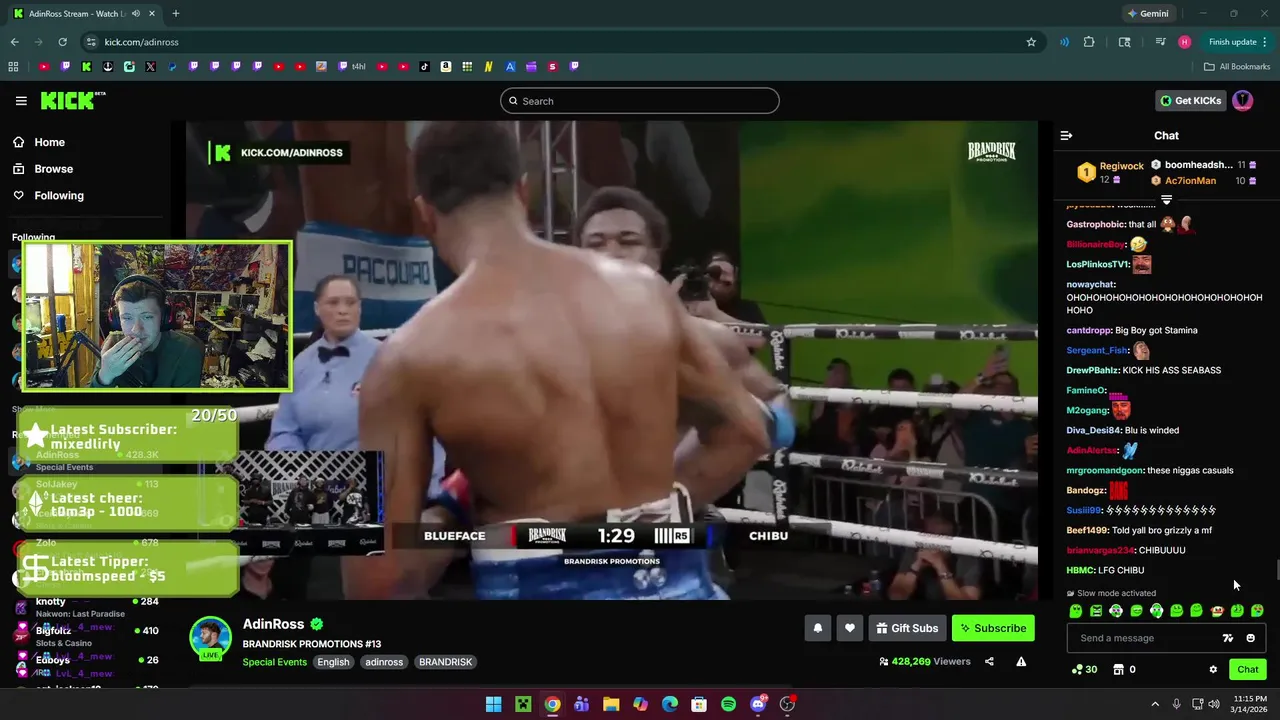The width and height of the screenshot is (1280, 720).
Task: Click username HBMC in chat
Action: [1080, 570]
